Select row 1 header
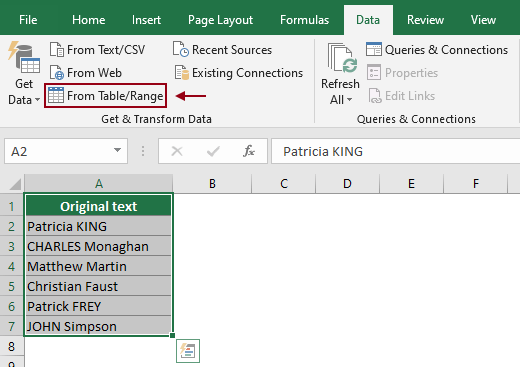The image size is (520, 367). coord(12,206)
